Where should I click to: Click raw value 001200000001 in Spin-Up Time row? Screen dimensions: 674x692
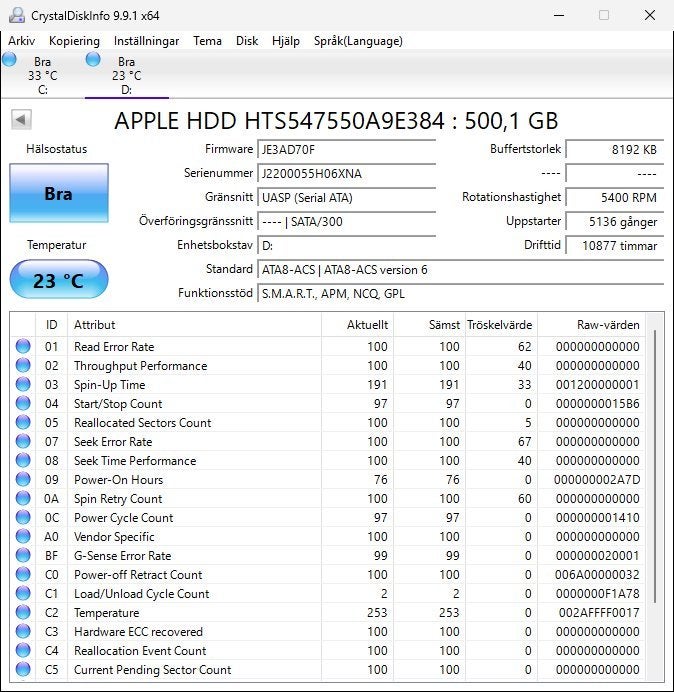598,384
